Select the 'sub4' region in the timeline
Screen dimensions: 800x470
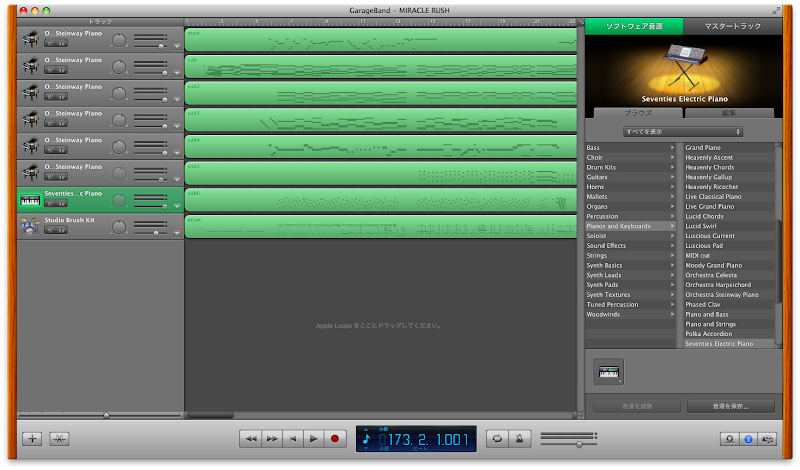pos(381,146)
